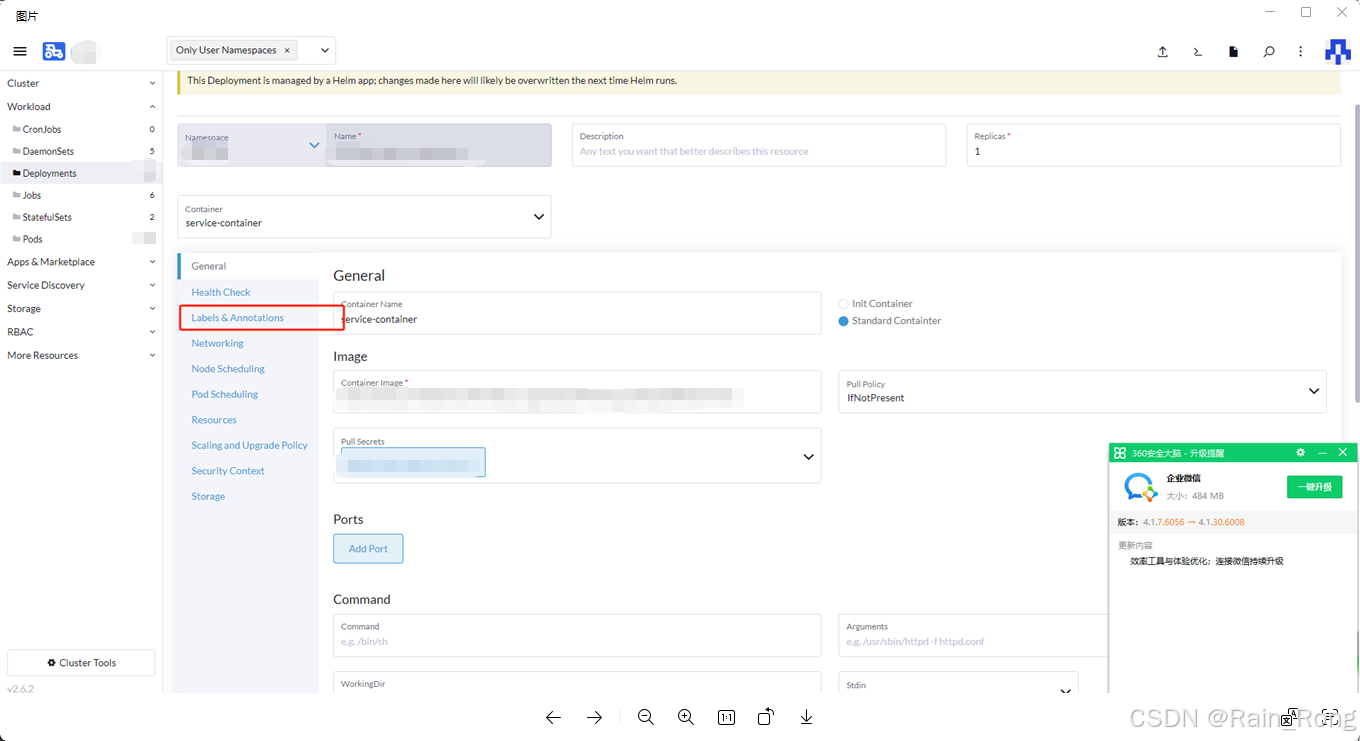Switch to the Labels & Annotations tab

(236, 317)
